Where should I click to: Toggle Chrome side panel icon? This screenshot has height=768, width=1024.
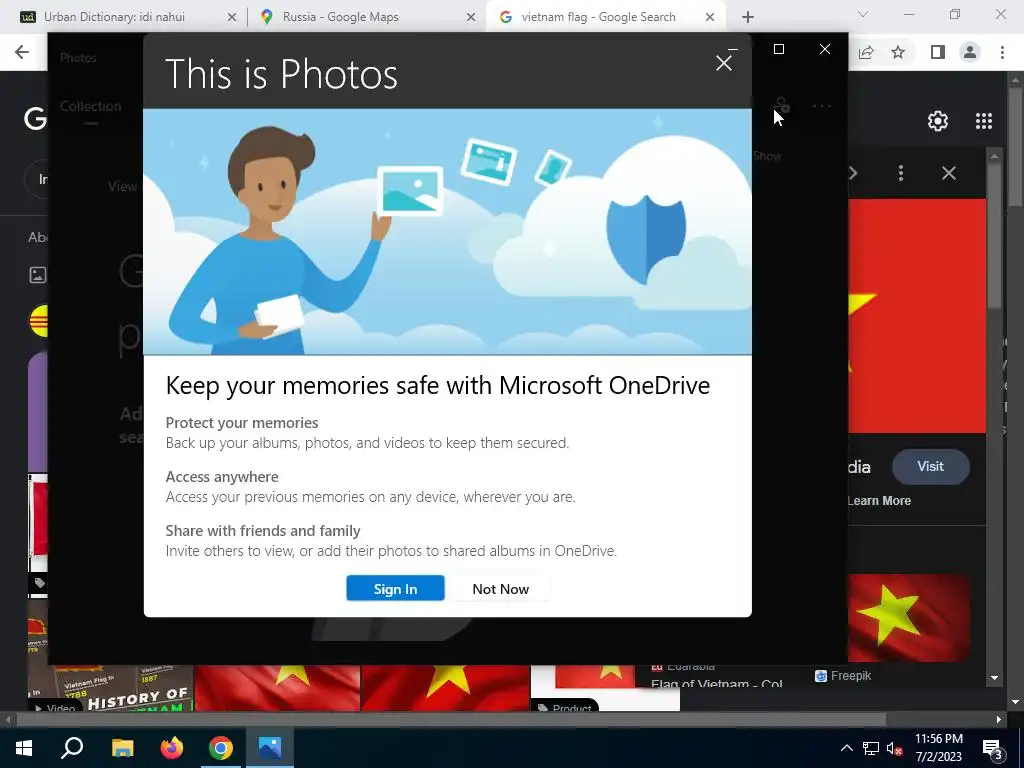[937, 52]
